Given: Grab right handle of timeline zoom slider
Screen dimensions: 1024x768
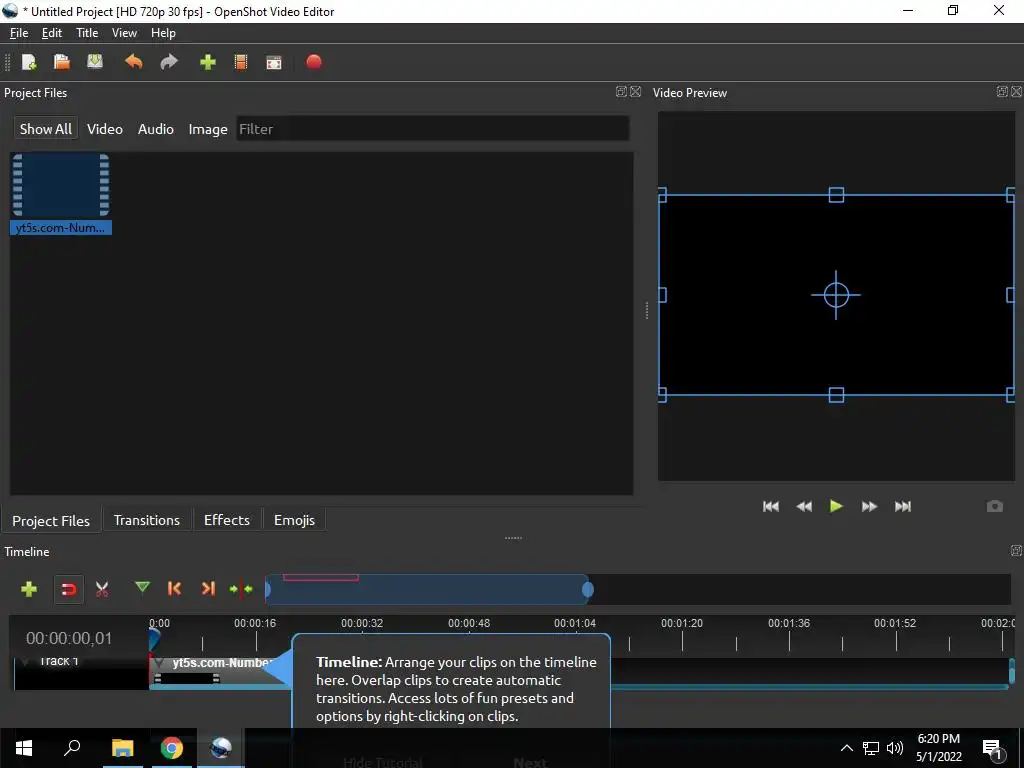Looking at the screenshot, I should pyautogui.click(x=588, y=590).
